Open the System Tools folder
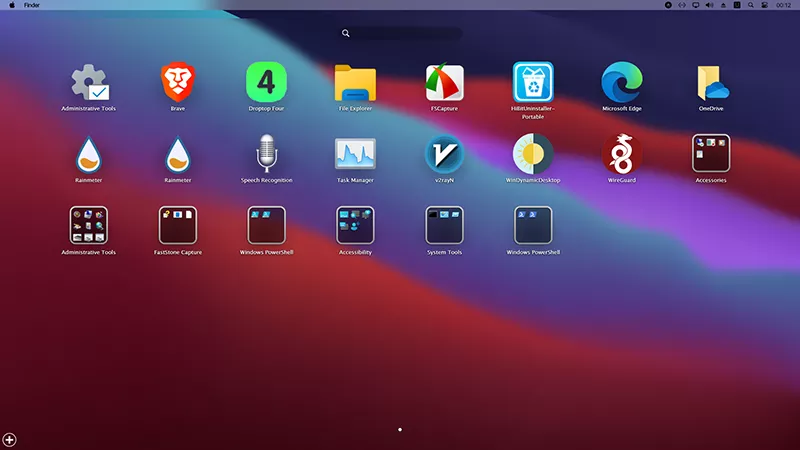This screenshot has height=450, width=800. 444,225
